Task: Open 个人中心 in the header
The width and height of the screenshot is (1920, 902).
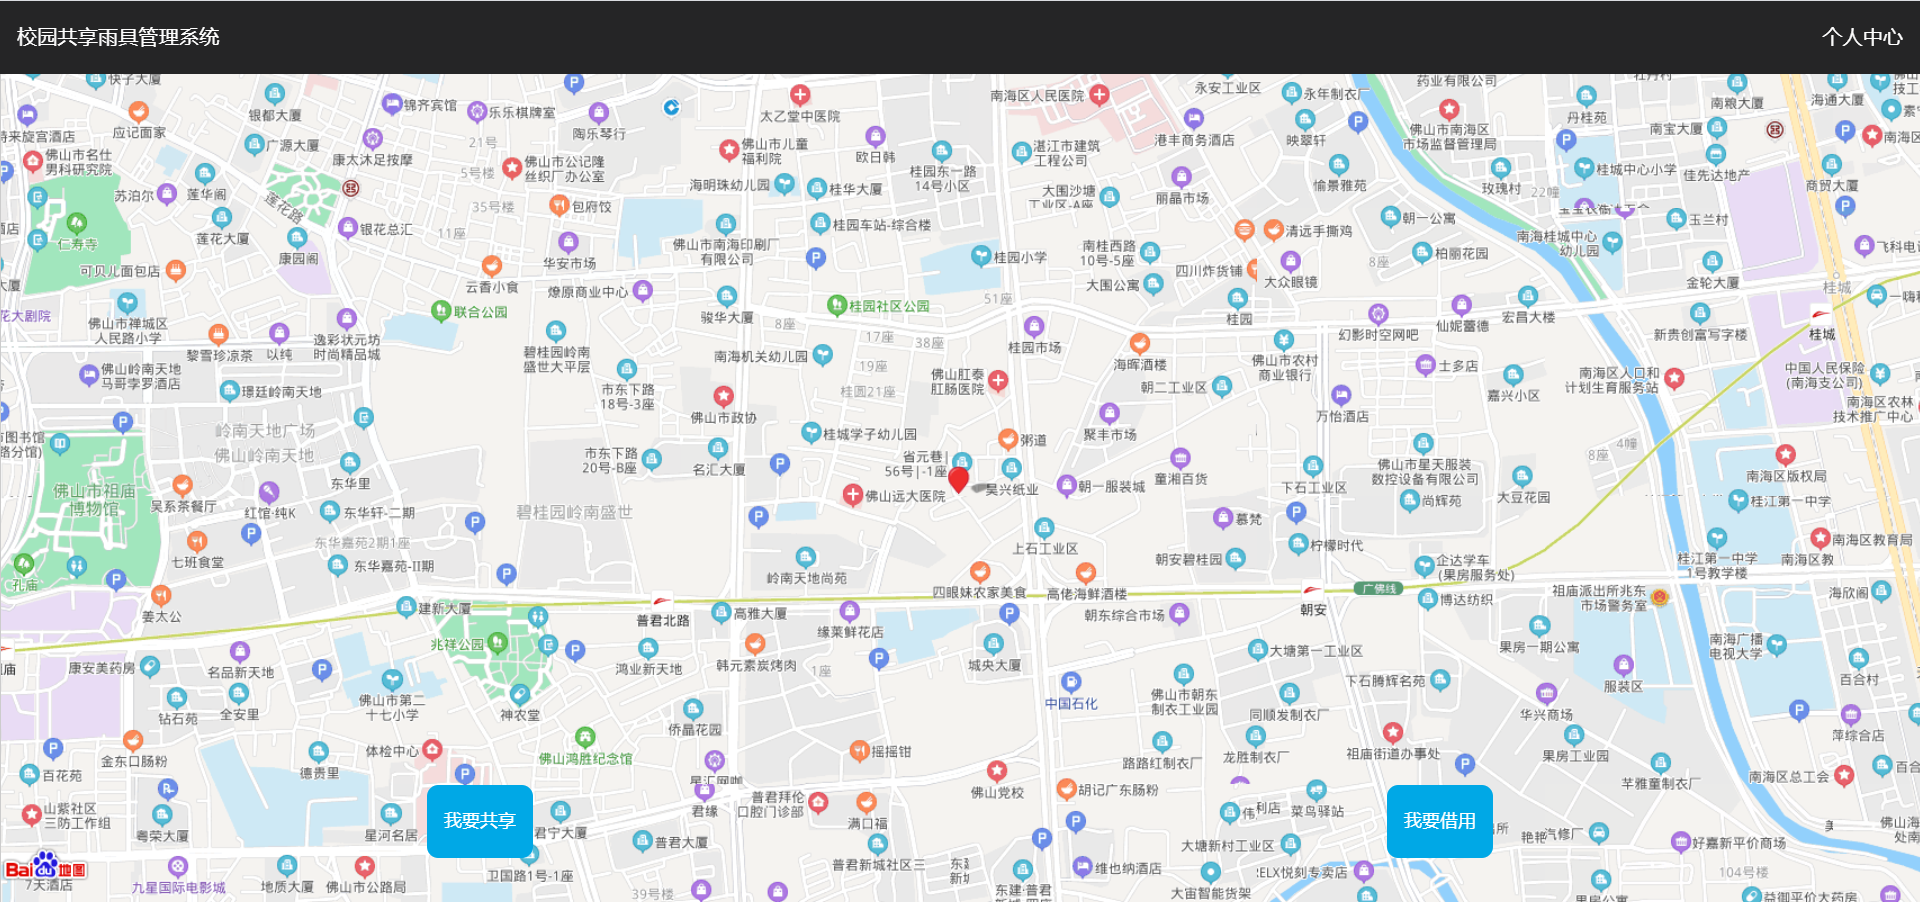Action: click(1861, 37)
